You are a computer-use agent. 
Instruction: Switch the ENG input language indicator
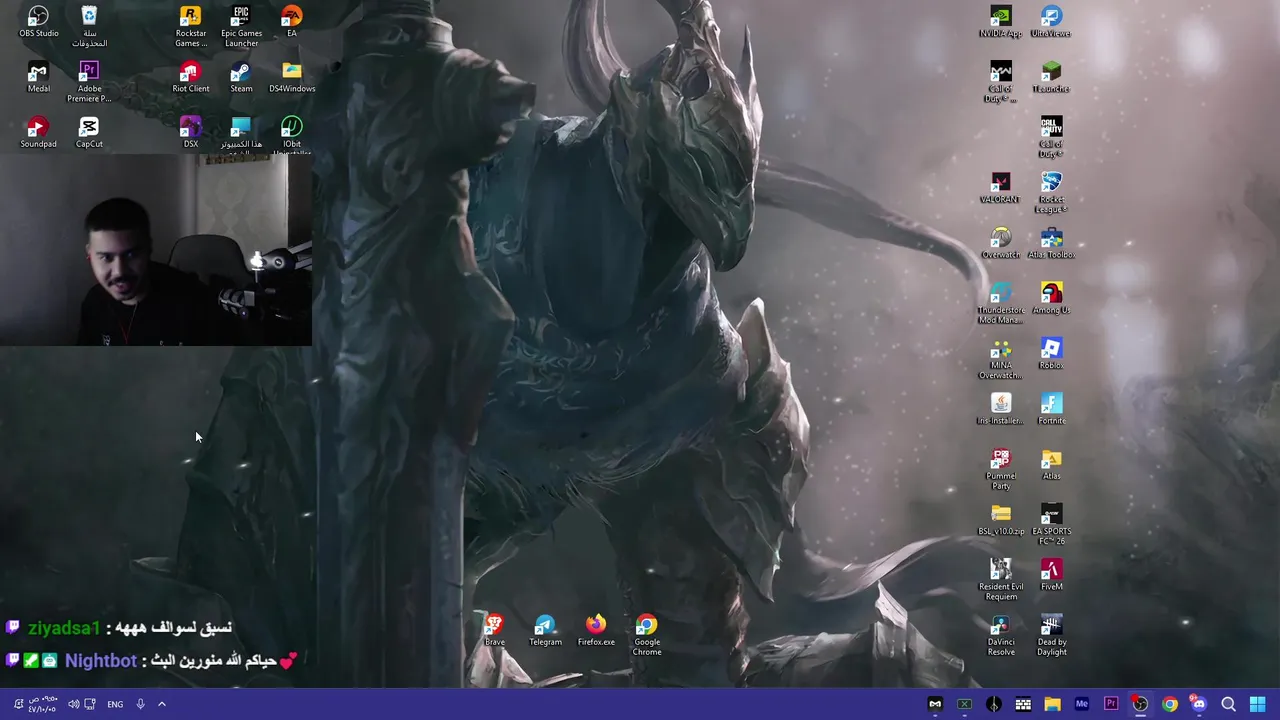[115, 704]
